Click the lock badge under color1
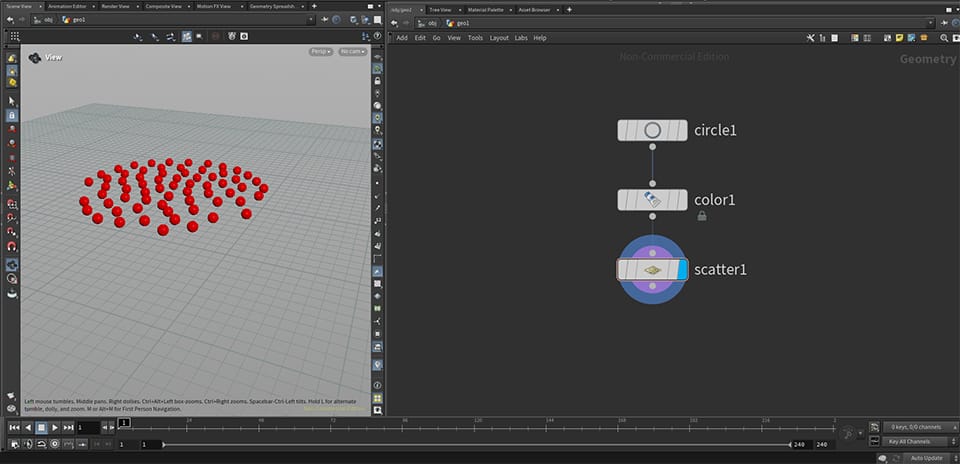The width and height of the screenshot is (960, 464). 702,216
